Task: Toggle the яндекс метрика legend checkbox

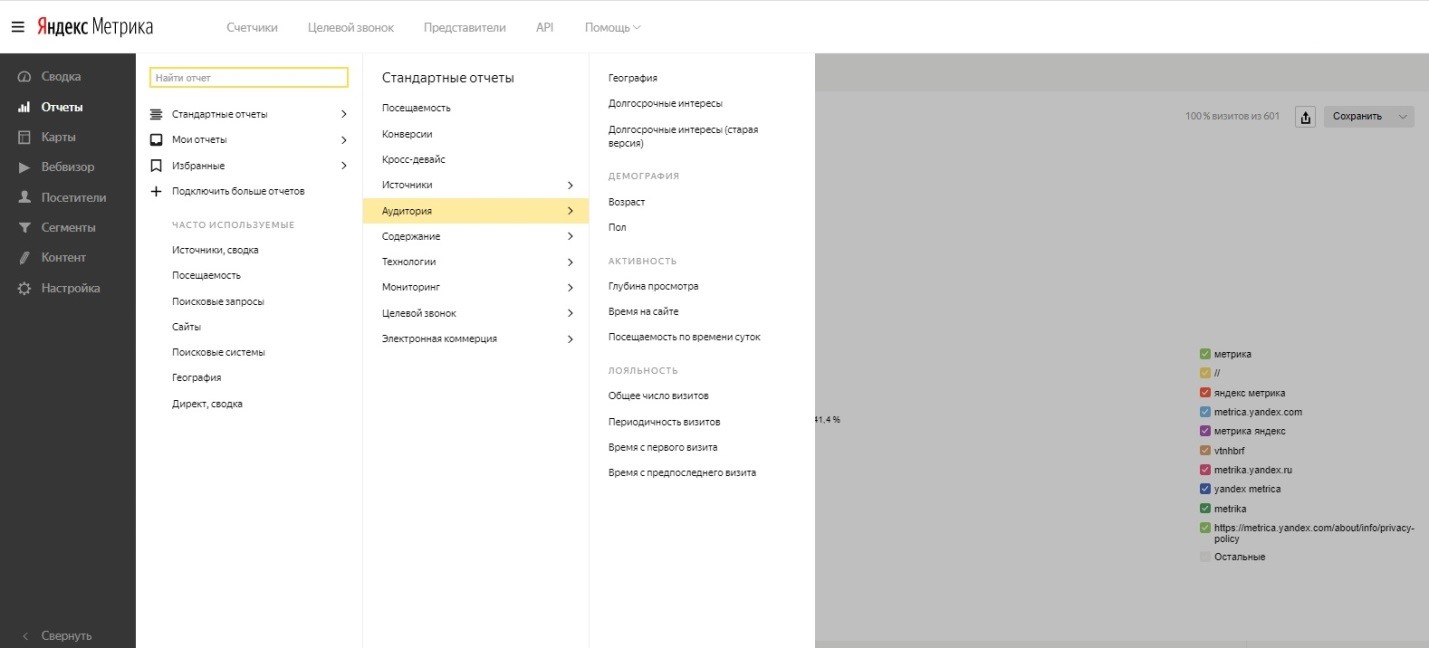Action: [1205, 393]
